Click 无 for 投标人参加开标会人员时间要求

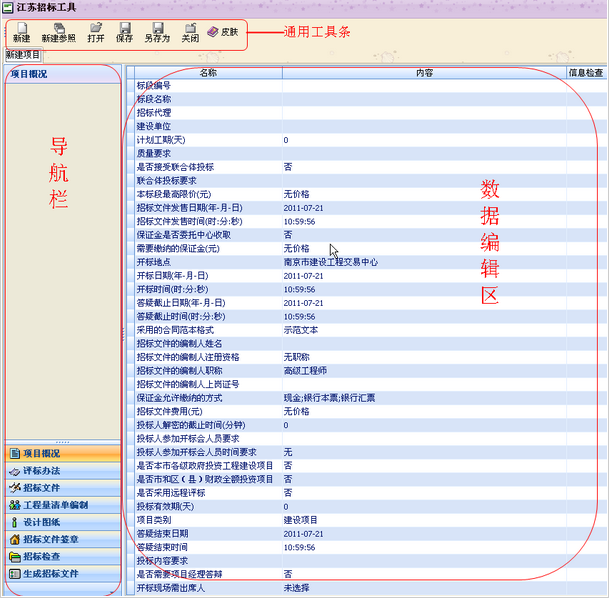tap(288, 453)
